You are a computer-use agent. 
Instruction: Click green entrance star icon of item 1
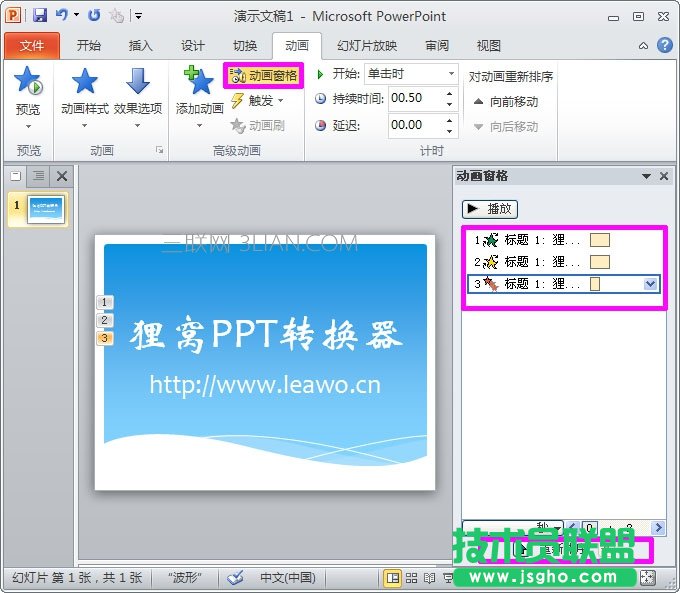tap(491, 240)
